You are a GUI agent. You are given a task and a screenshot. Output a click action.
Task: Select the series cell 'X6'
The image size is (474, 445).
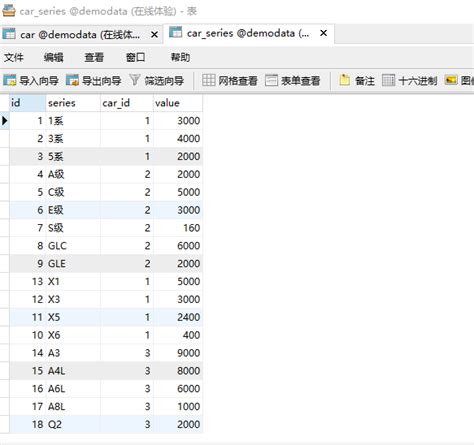(x=73, y=335)
